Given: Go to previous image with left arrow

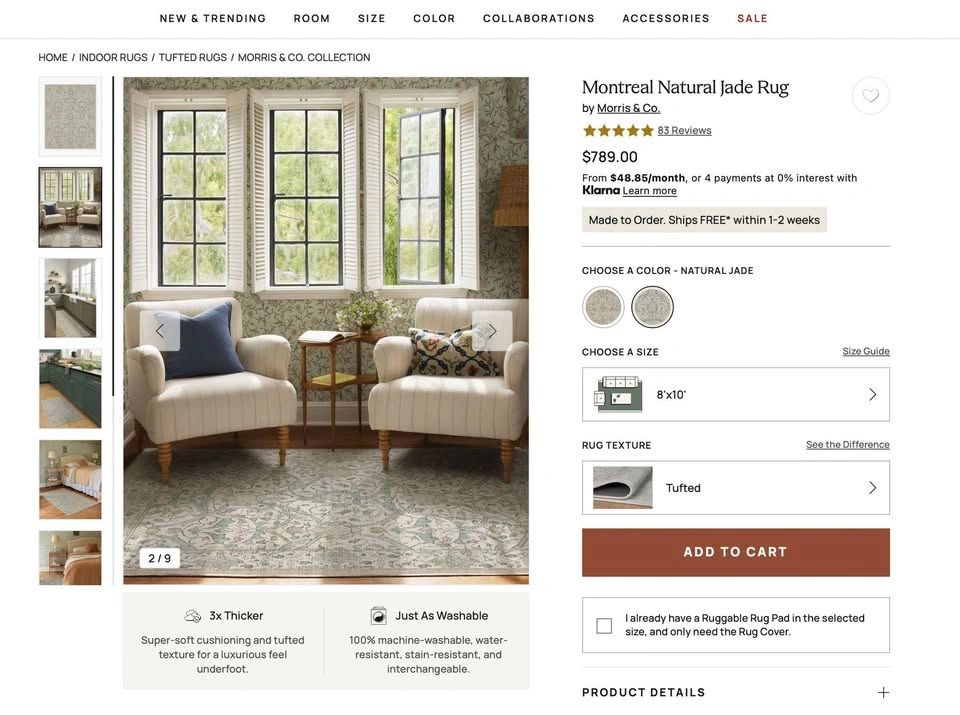Looking at the screenshot, I should pos(160,331).
